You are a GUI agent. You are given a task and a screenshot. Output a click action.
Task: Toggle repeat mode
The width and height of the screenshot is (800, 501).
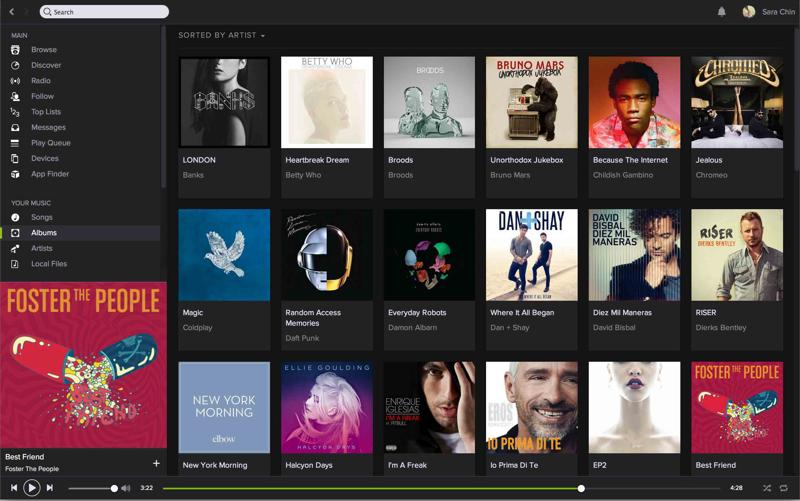coord(784,488)
